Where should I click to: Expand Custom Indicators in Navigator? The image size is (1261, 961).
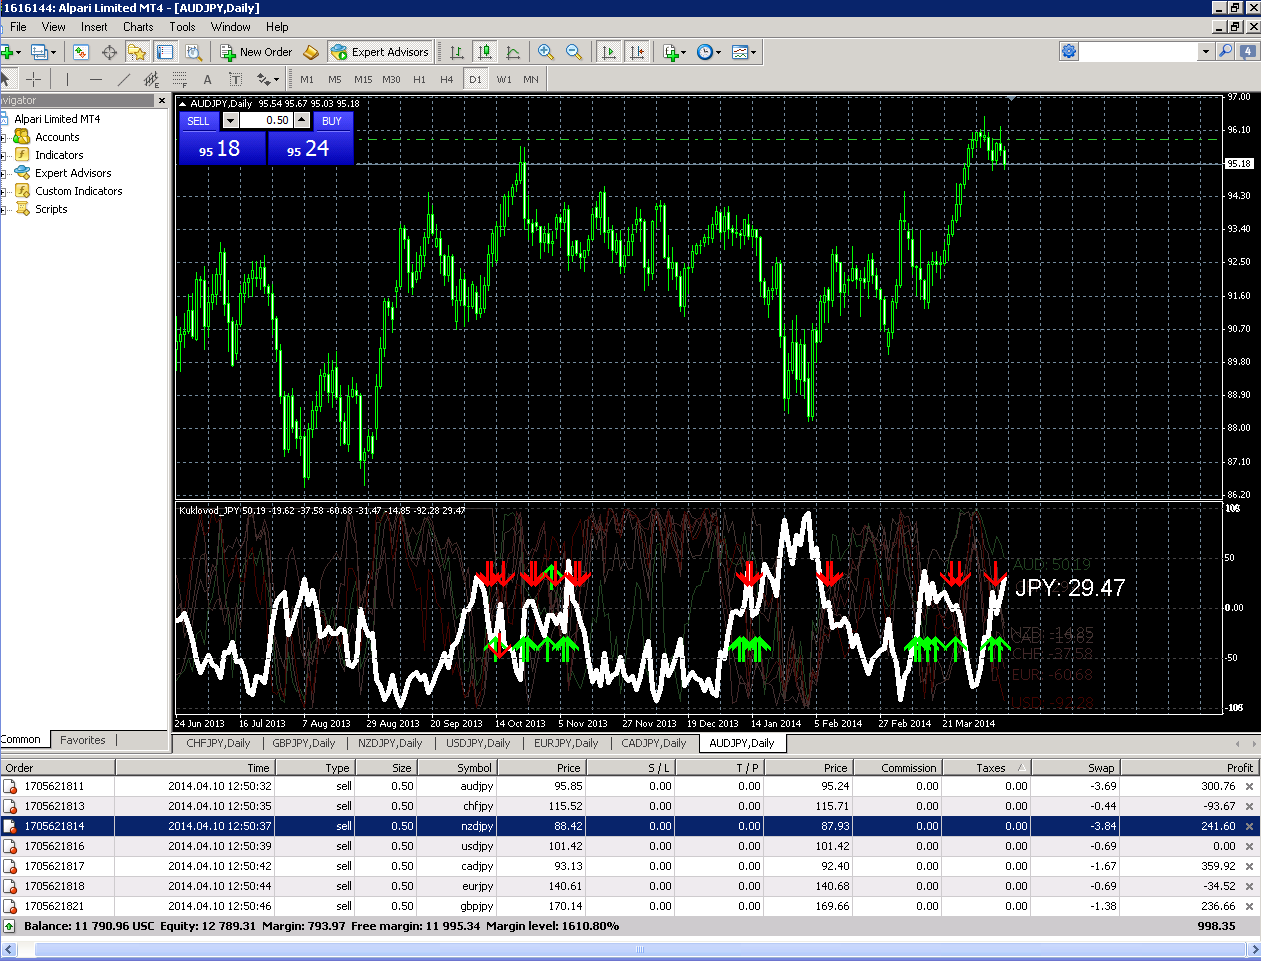tap(4, 191)
